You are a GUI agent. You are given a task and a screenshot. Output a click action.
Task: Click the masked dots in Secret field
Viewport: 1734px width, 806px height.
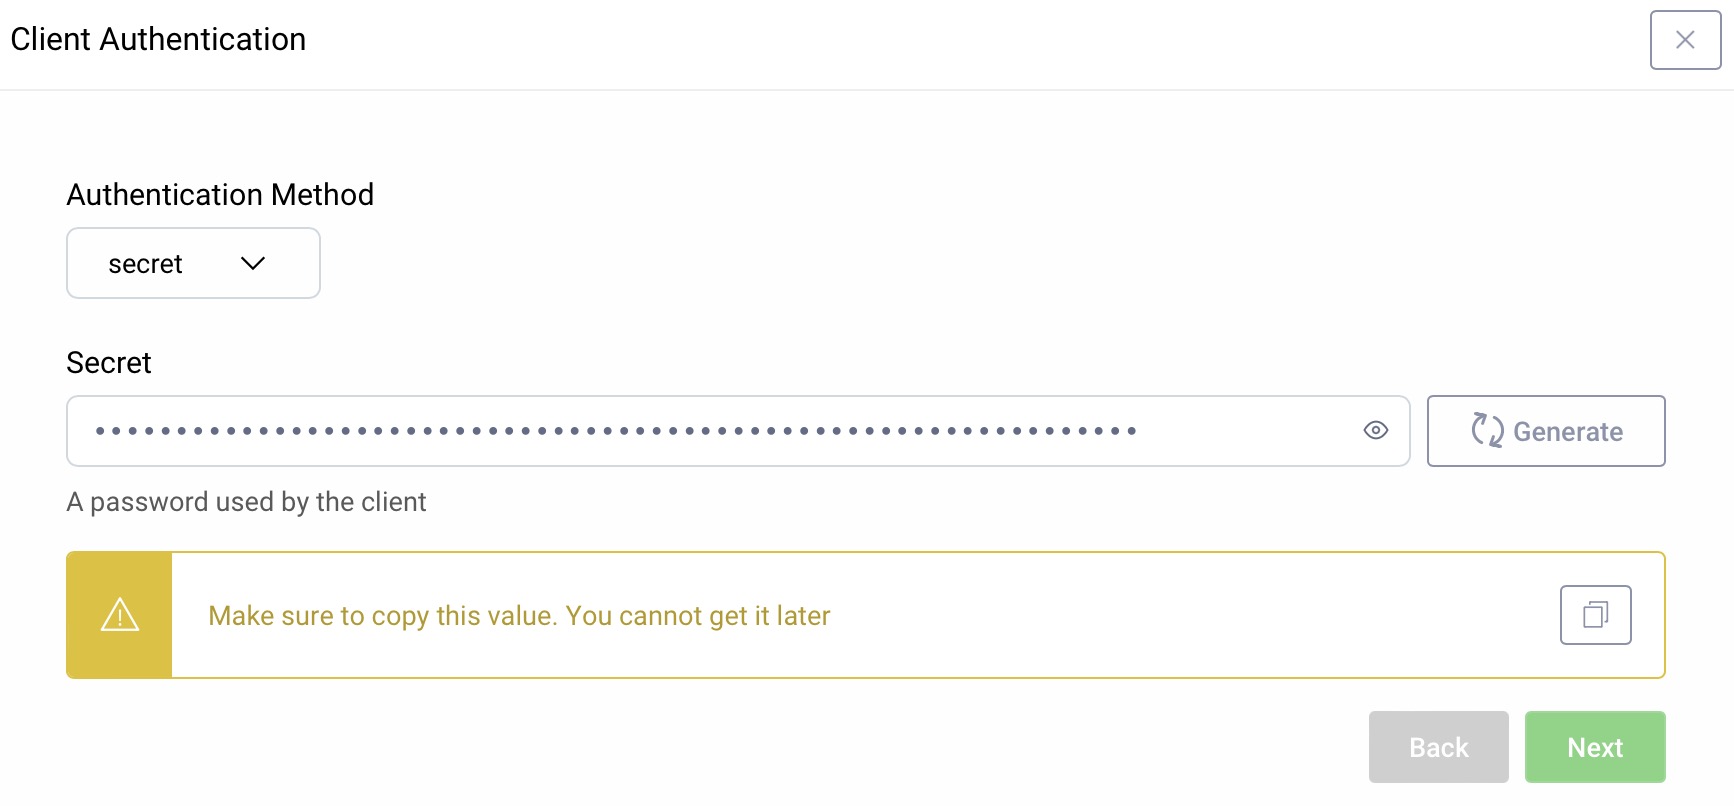coord(615,431)
